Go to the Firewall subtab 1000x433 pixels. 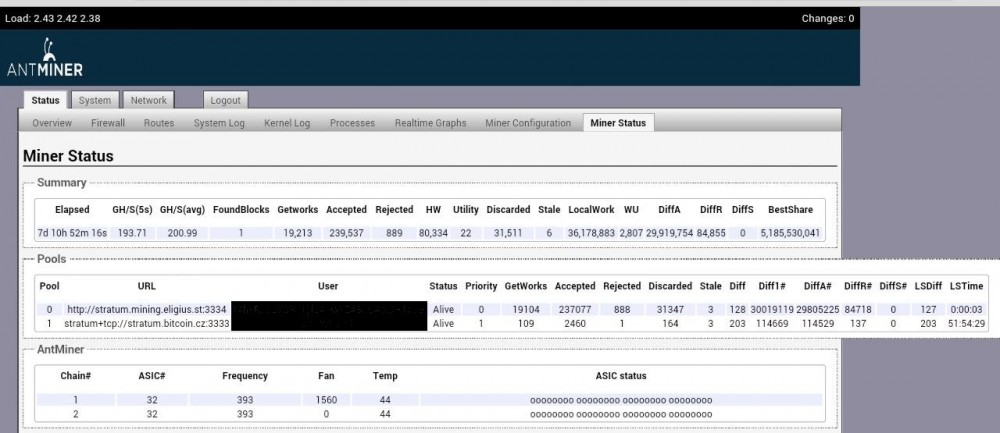tap(108, 123)
